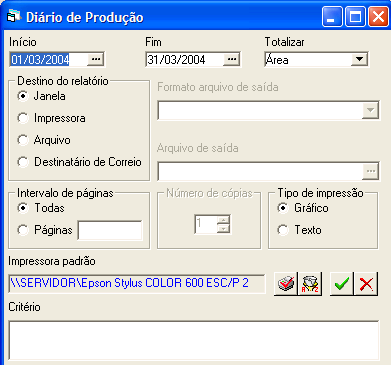Open the Início date picker ellipsis button
This screenshot has height=365, width=391.
point(96,59)
